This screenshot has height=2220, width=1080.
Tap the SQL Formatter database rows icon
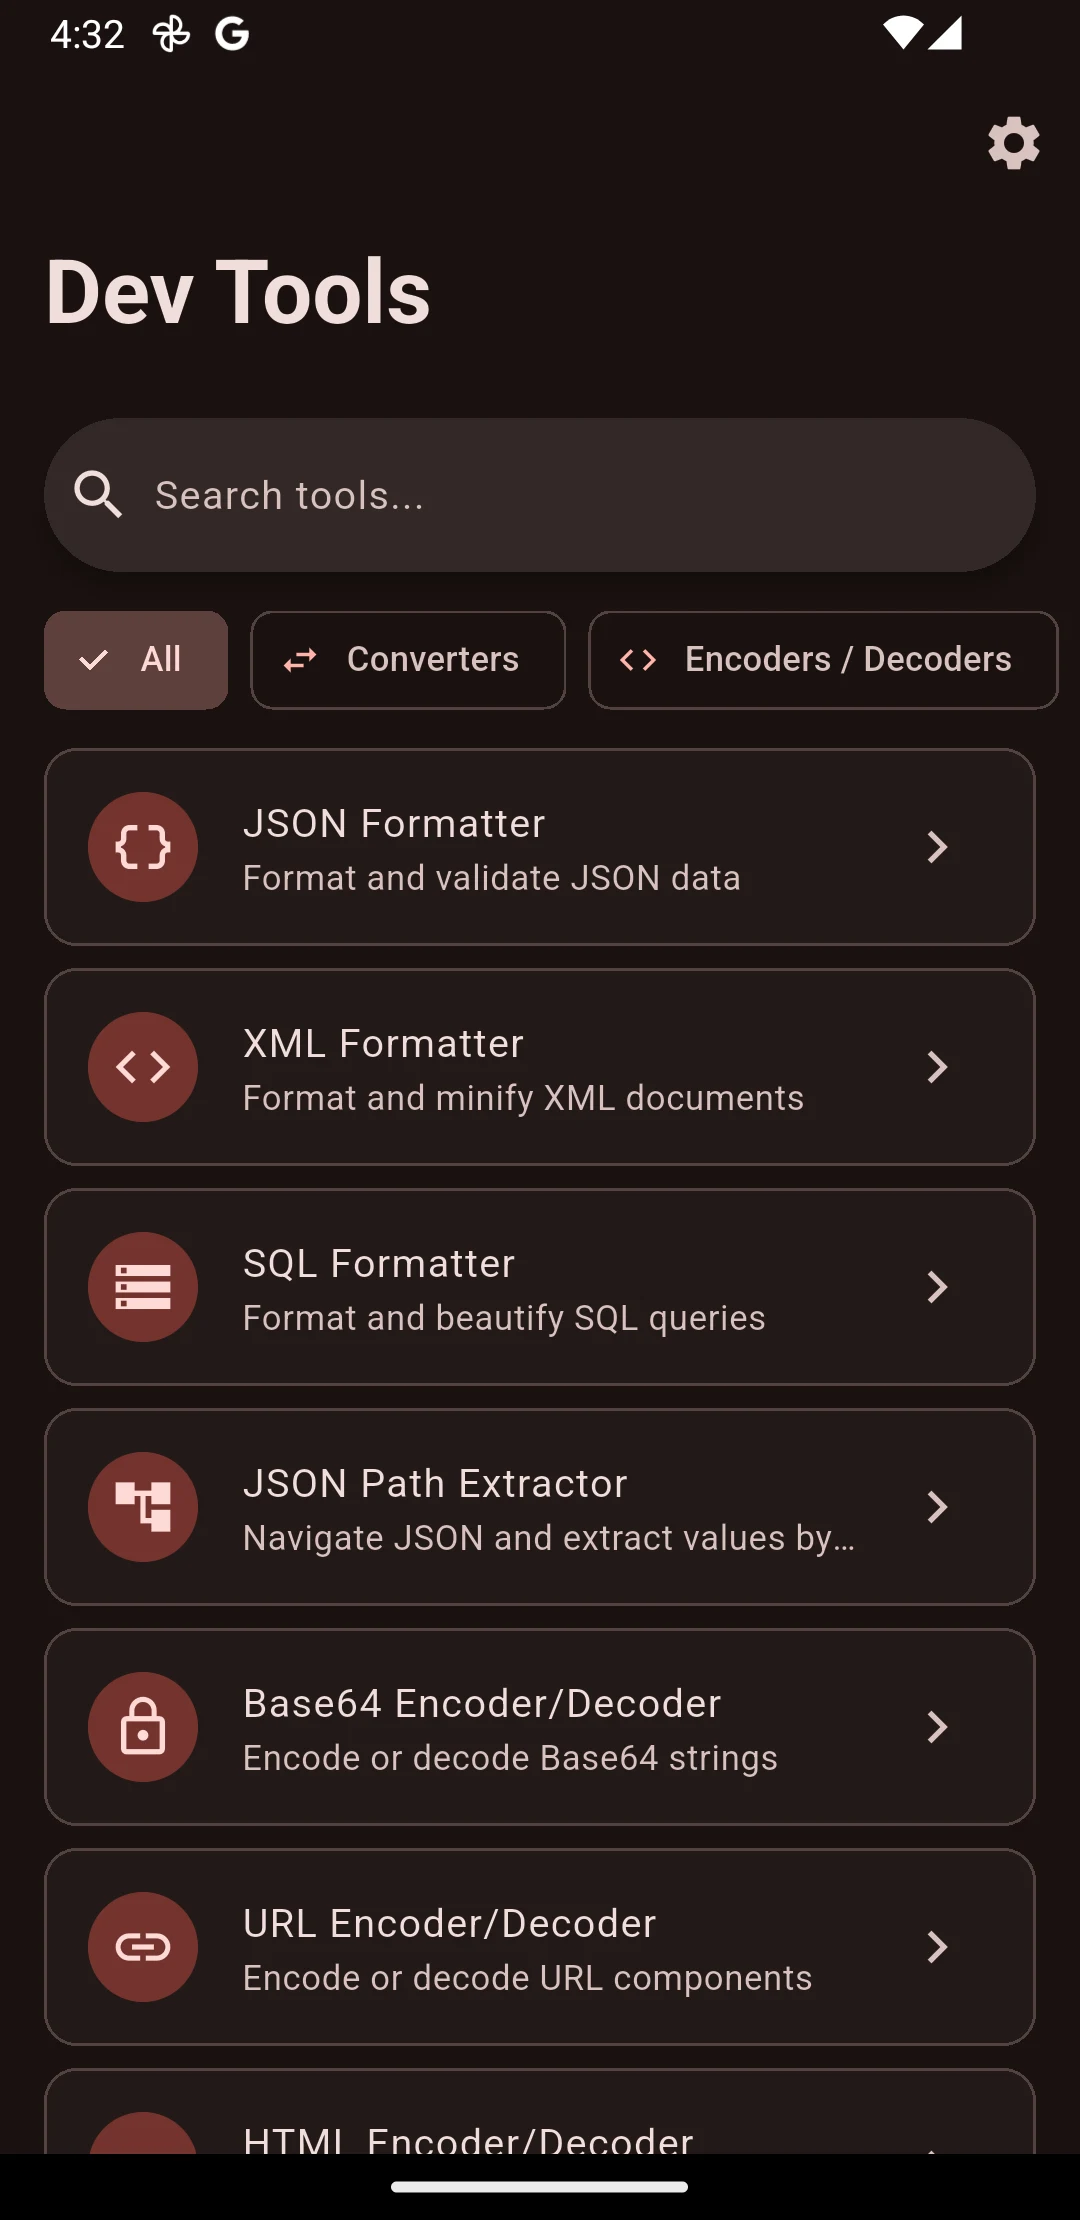(143, 1287)
